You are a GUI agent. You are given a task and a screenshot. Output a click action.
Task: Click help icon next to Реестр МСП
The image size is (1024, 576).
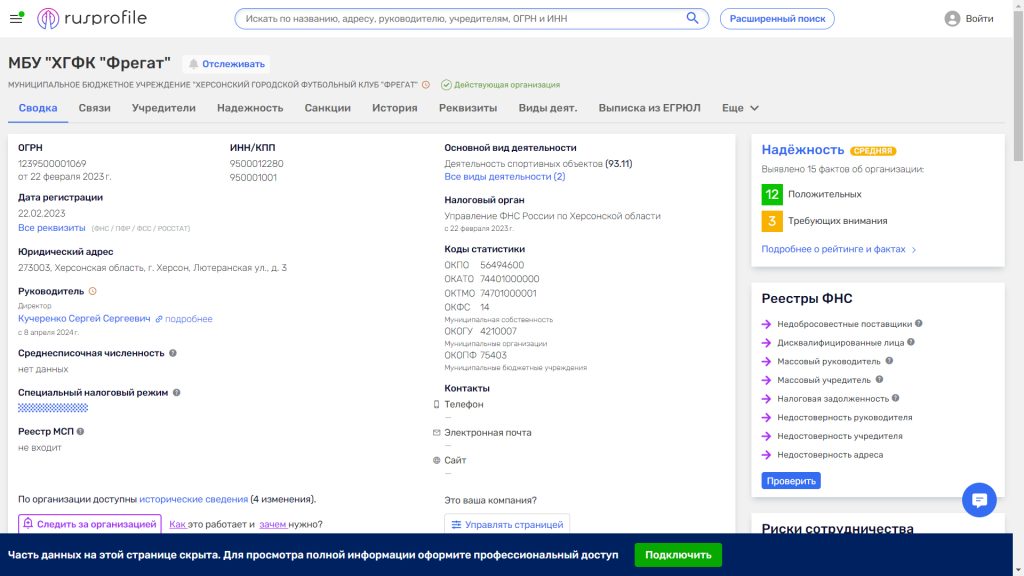(81, 431)
